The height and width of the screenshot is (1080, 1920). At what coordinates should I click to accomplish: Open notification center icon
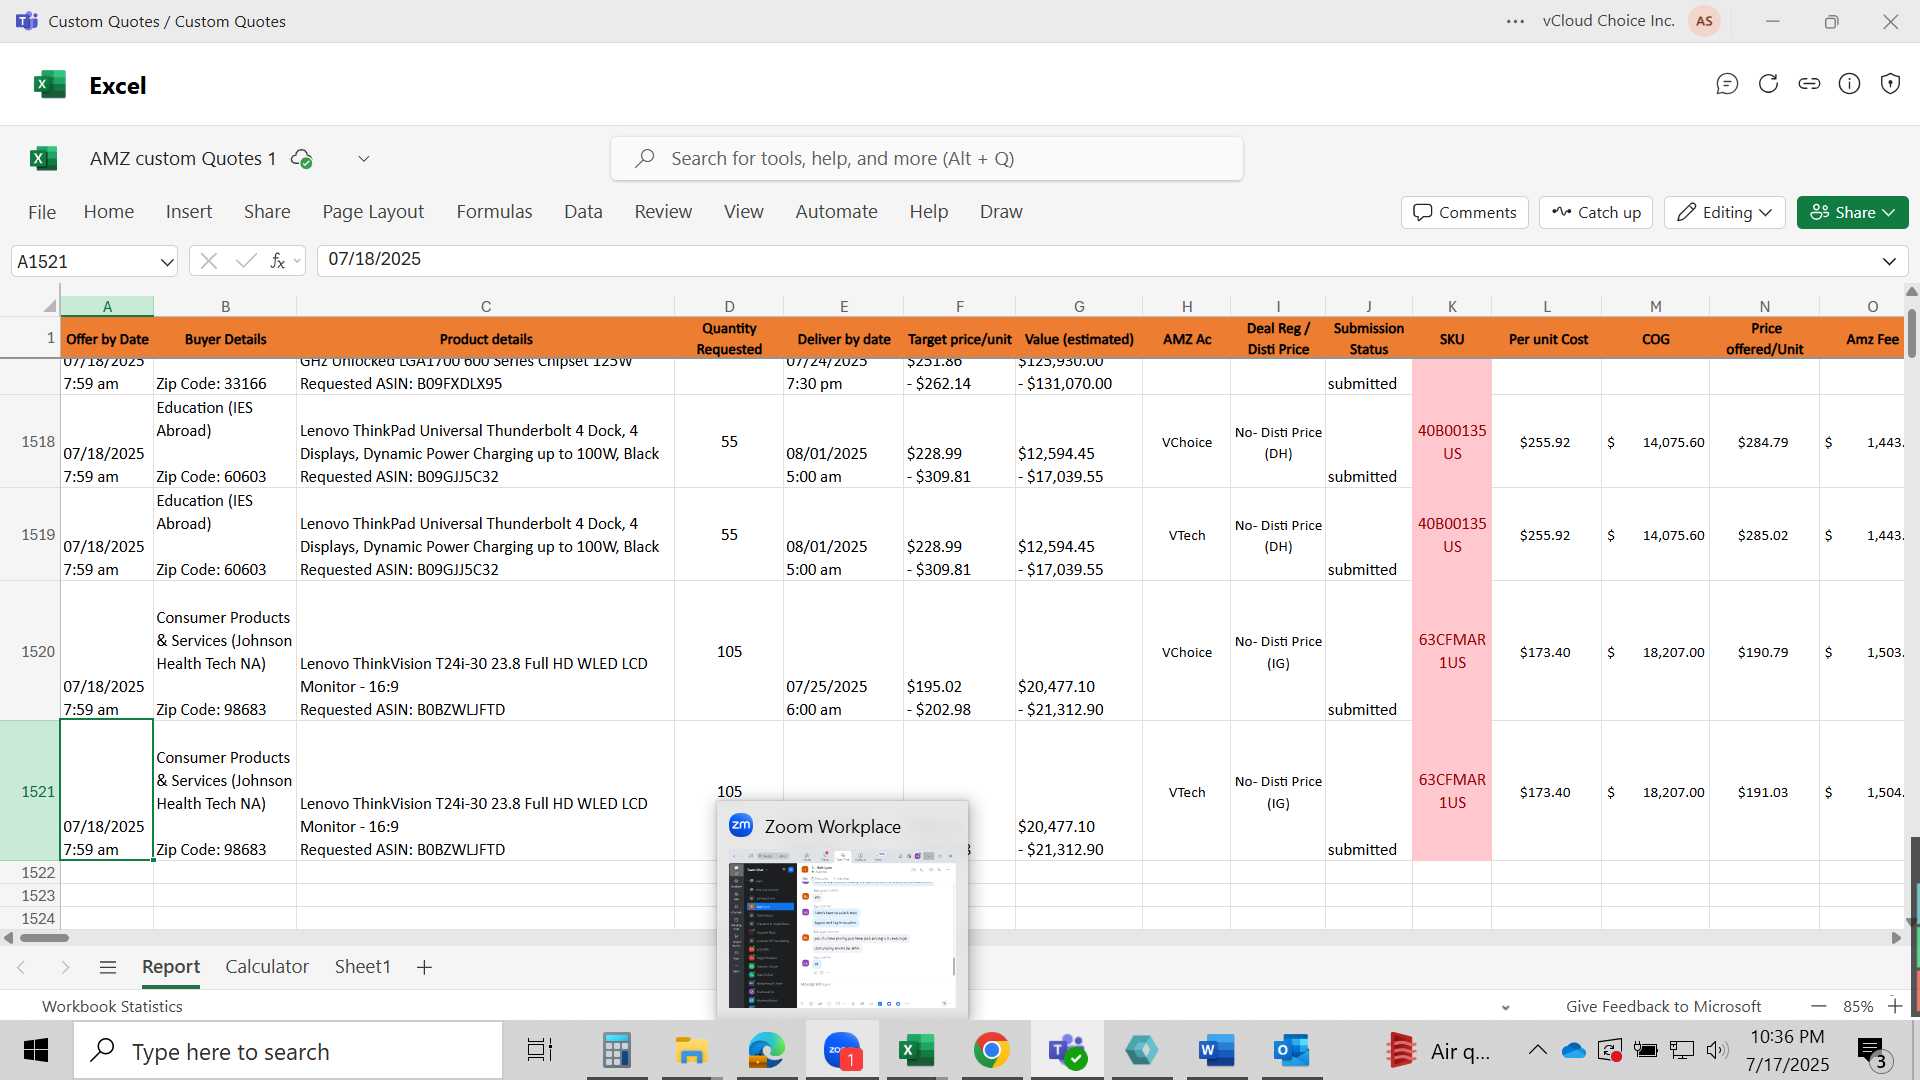pos(1872,1051)
